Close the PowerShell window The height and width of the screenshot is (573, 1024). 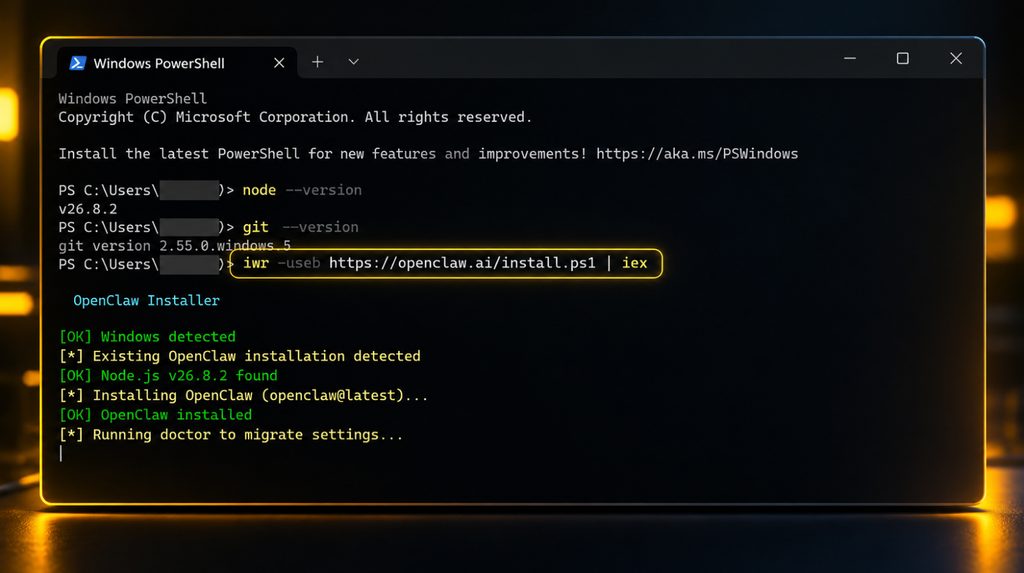click(x=956, y=58)
